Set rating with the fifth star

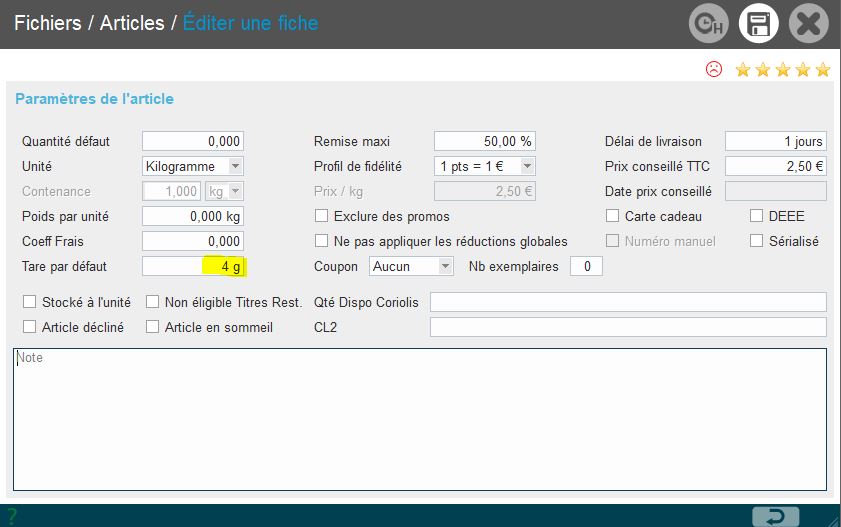(x=823, y=69)
